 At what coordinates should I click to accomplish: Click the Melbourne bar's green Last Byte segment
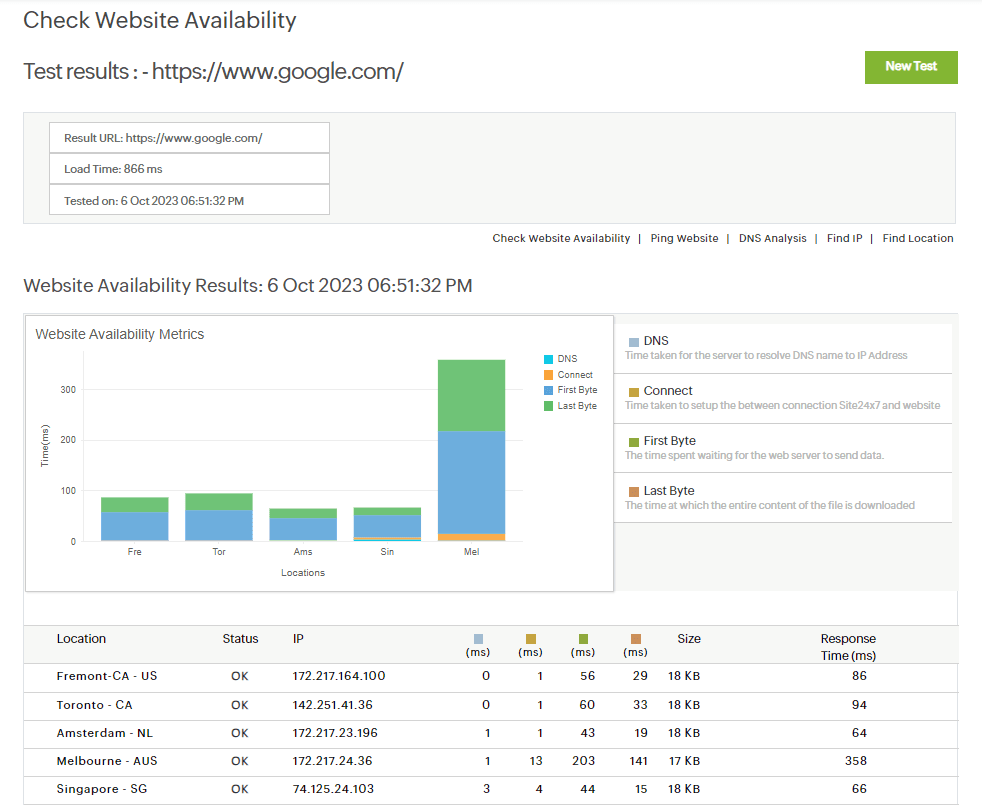pyautogui.click(x=471, y=395)
